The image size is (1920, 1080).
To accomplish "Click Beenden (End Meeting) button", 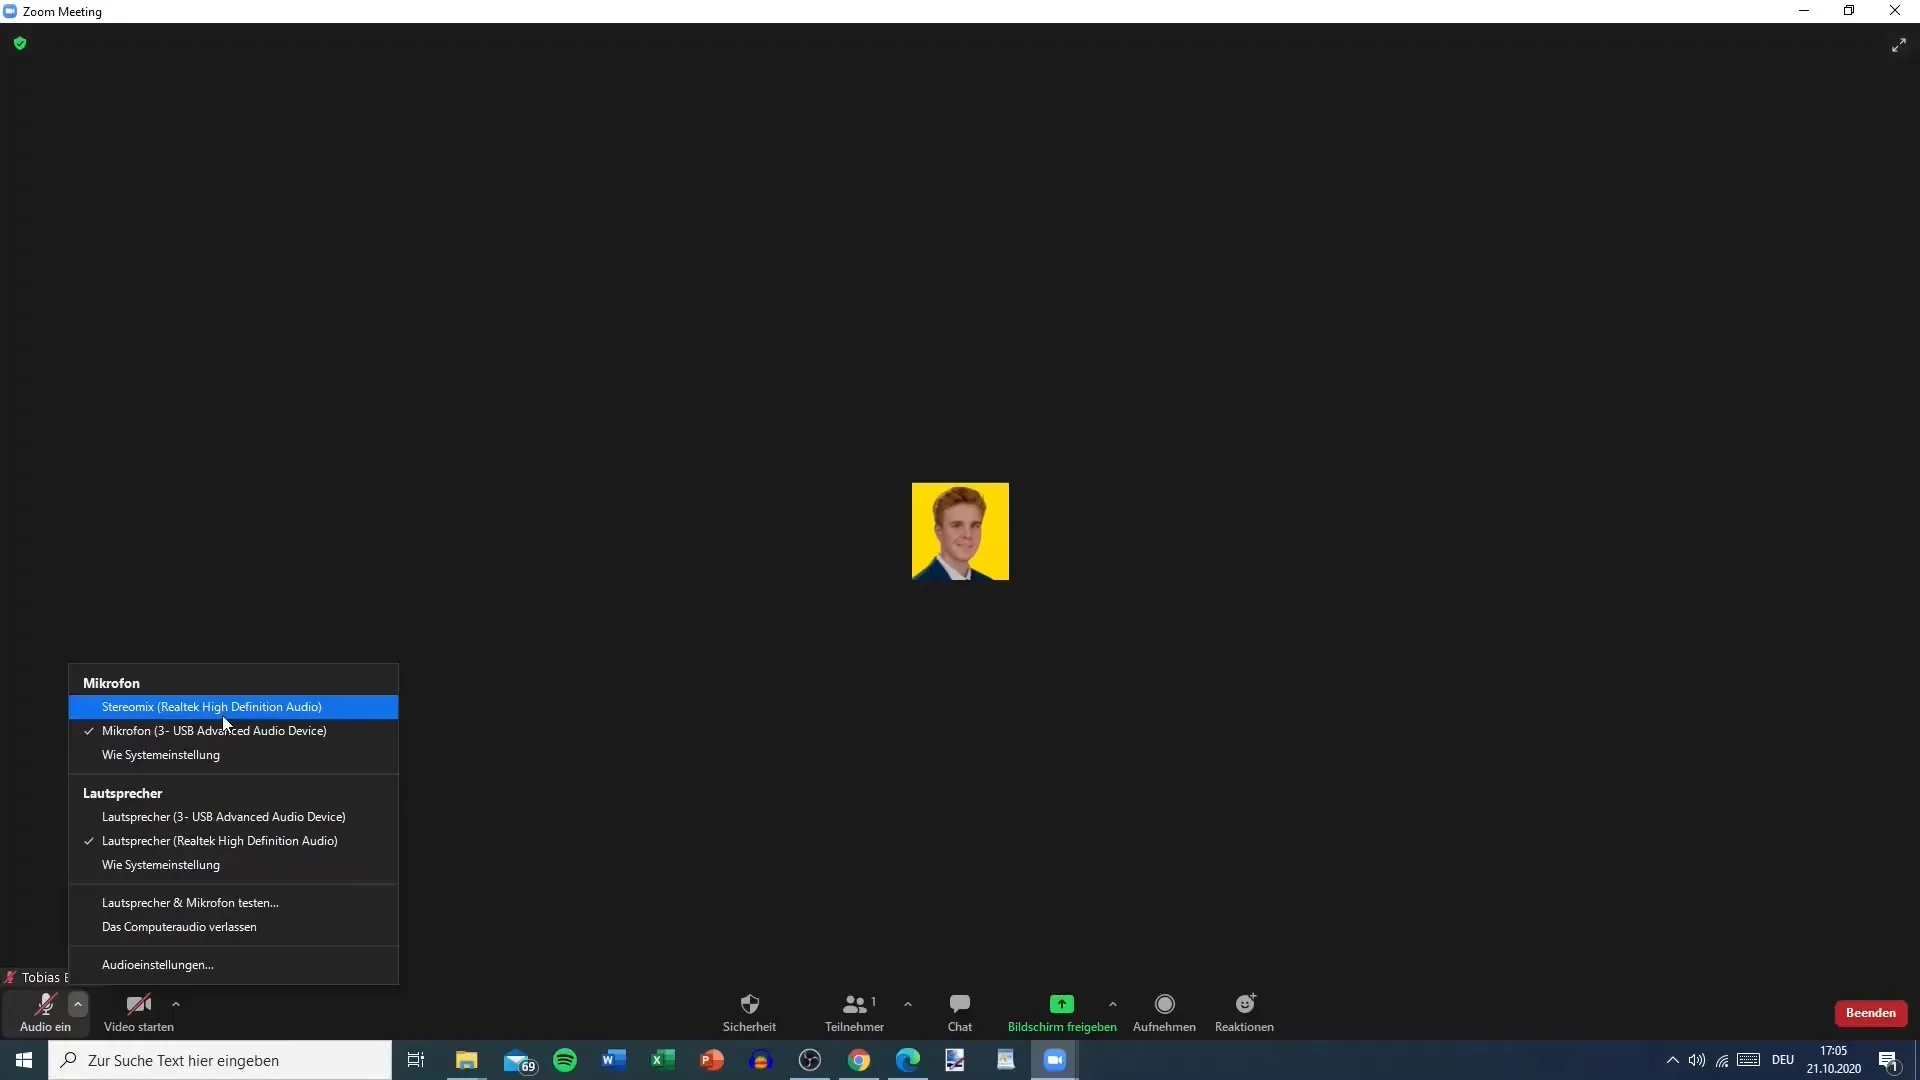I will click(x=1870, y=1011).
